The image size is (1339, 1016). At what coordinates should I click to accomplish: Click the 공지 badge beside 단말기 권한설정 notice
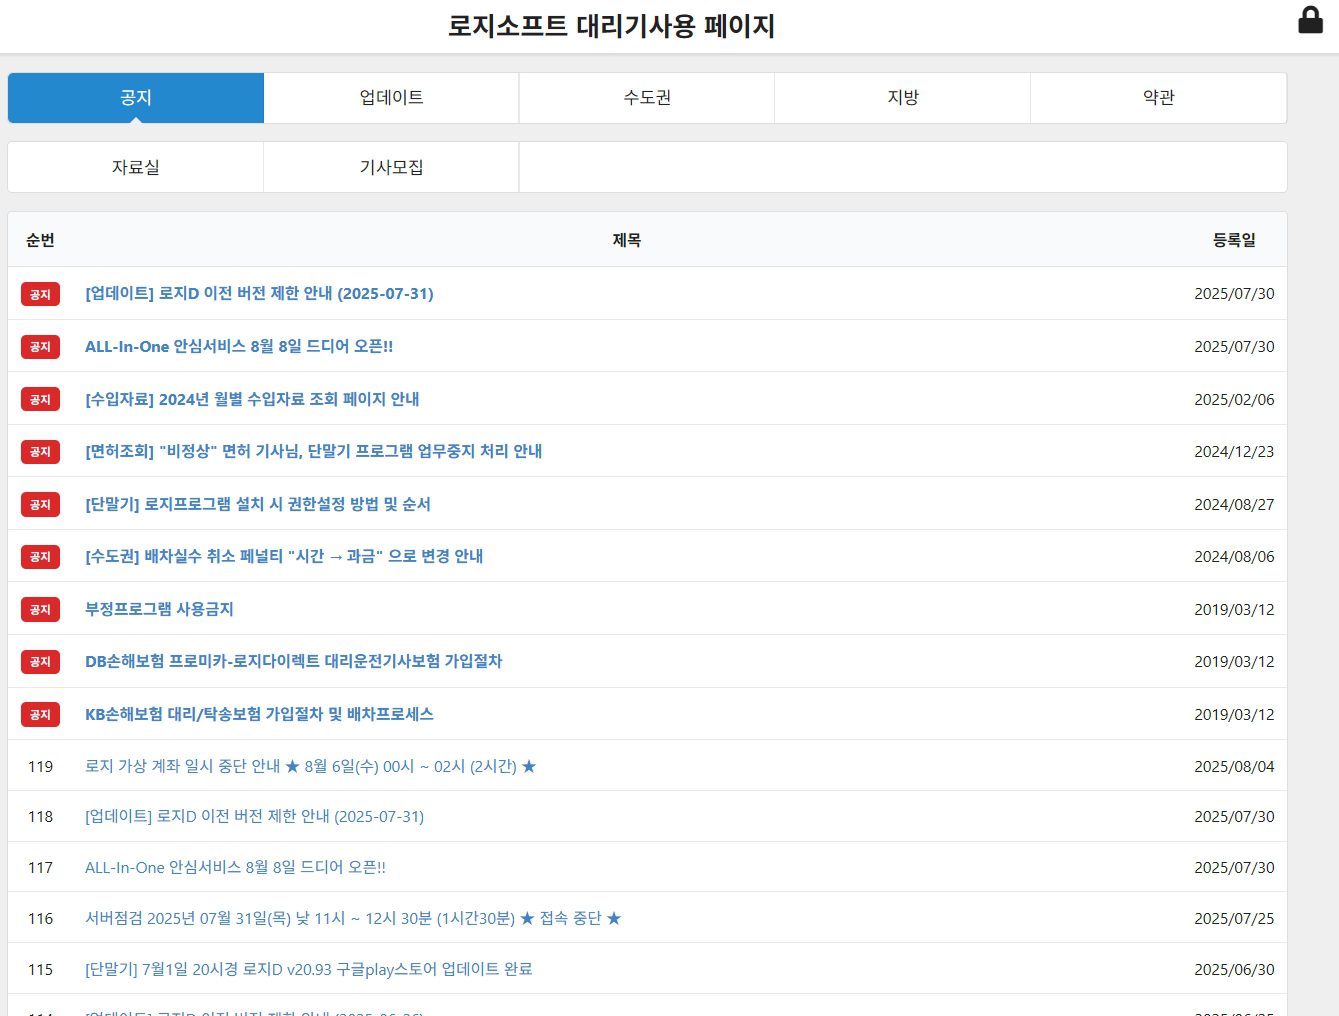point(40,504)
